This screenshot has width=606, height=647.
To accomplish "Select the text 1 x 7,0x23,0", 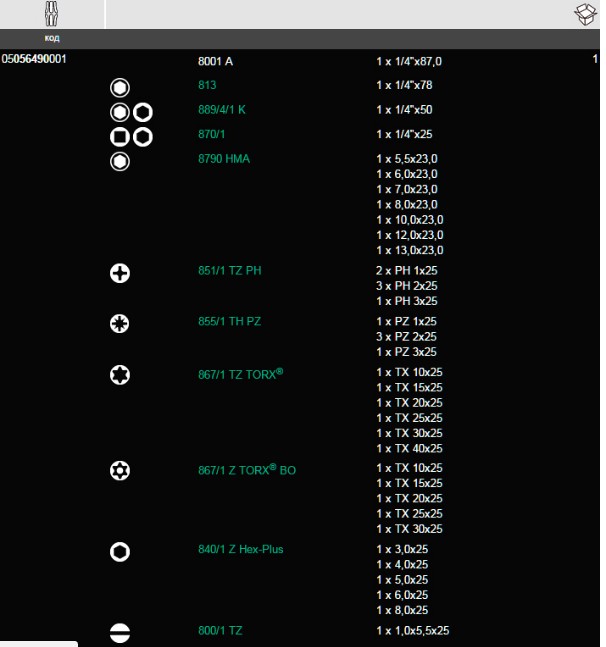I will point(407,189).
